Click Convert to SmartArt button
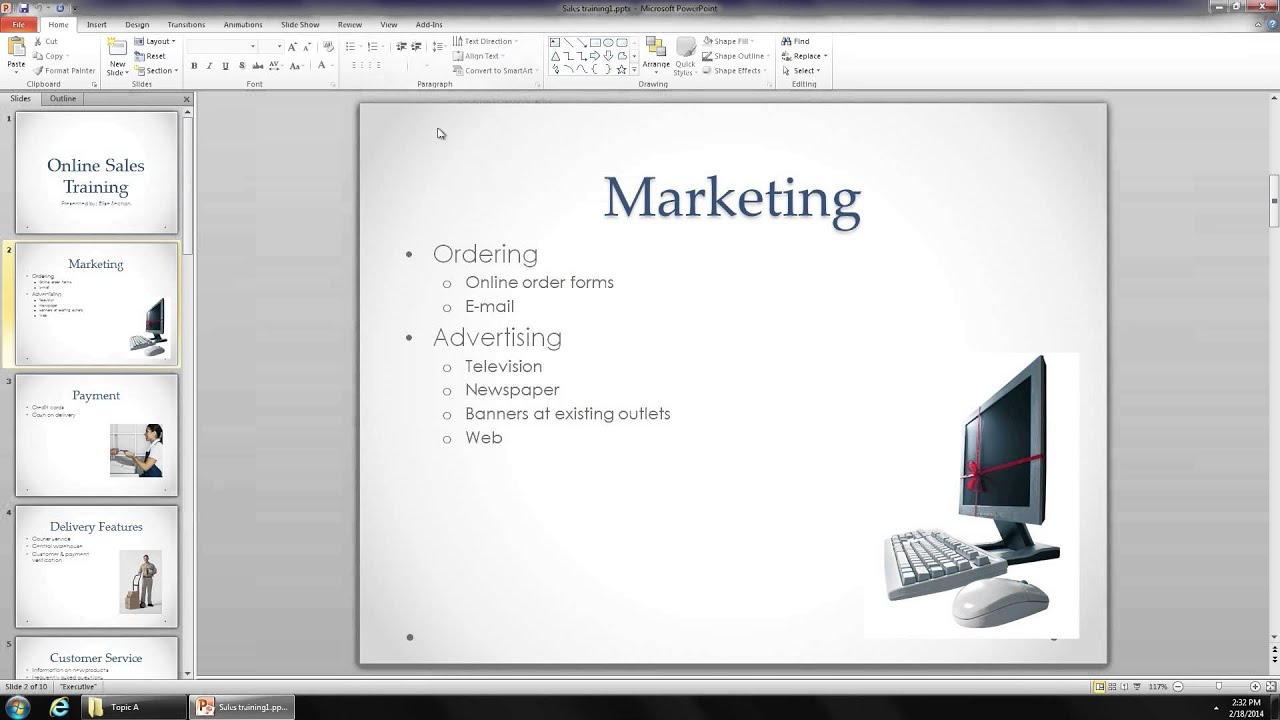 [493, 71]
